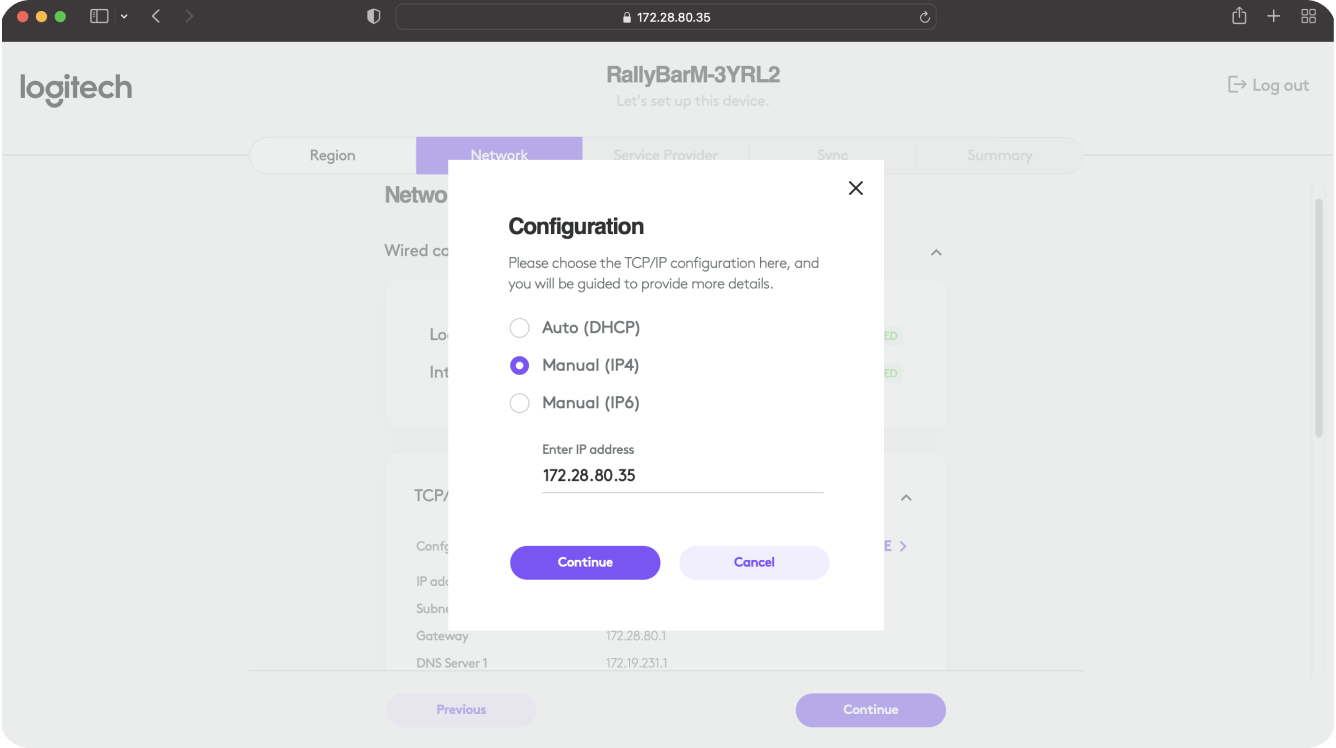The image size is (1336, 748).
Task: Cancel the TCP/IP configuration dialog
Action: (754, 562)
